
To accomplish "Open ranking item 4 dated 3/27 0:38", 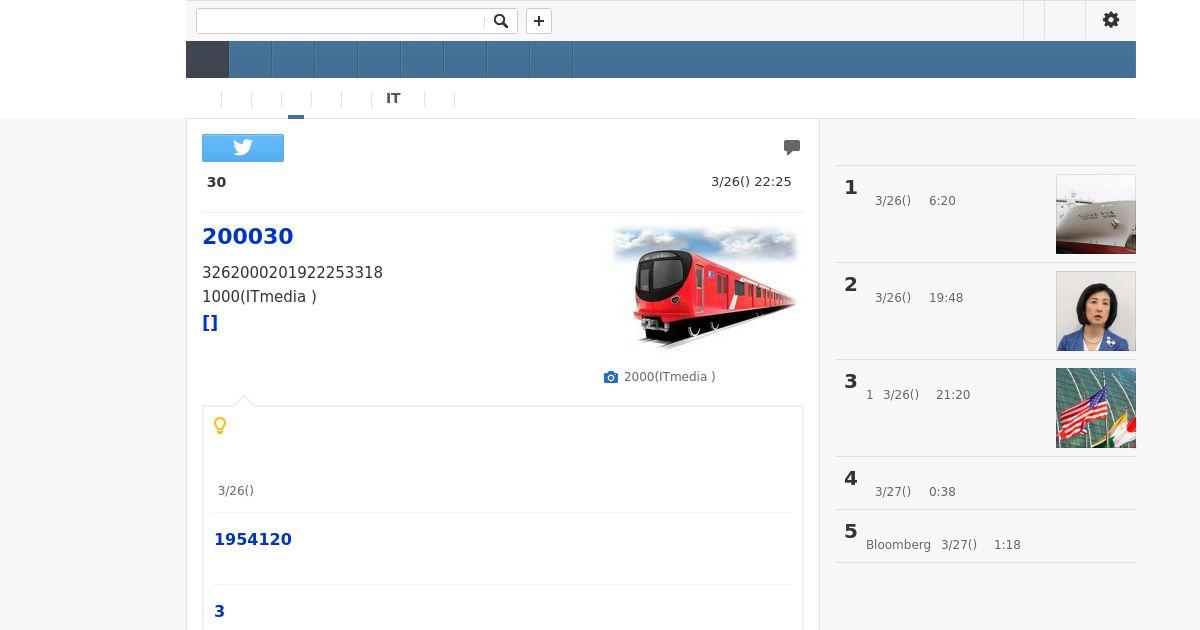I will [986, 483].
